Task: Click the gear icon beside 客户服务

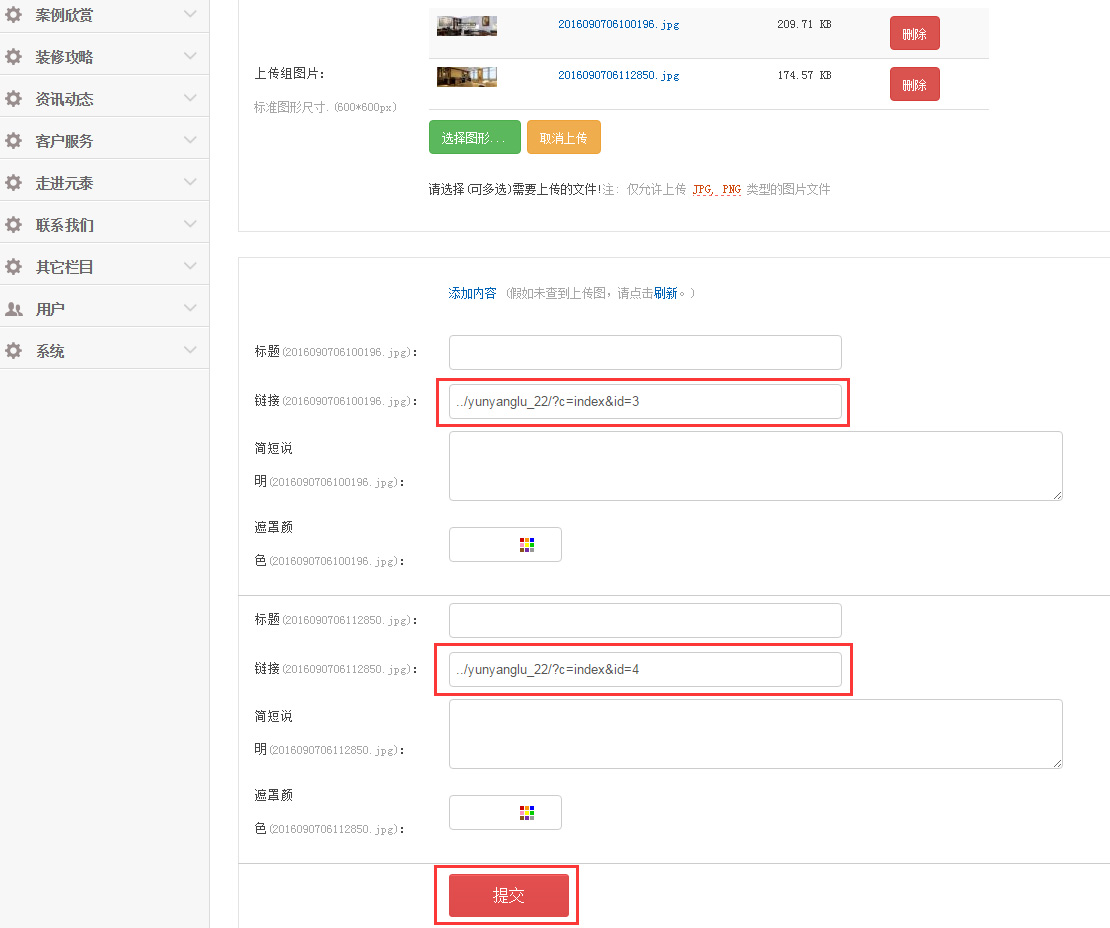Action: coord(13,141)
